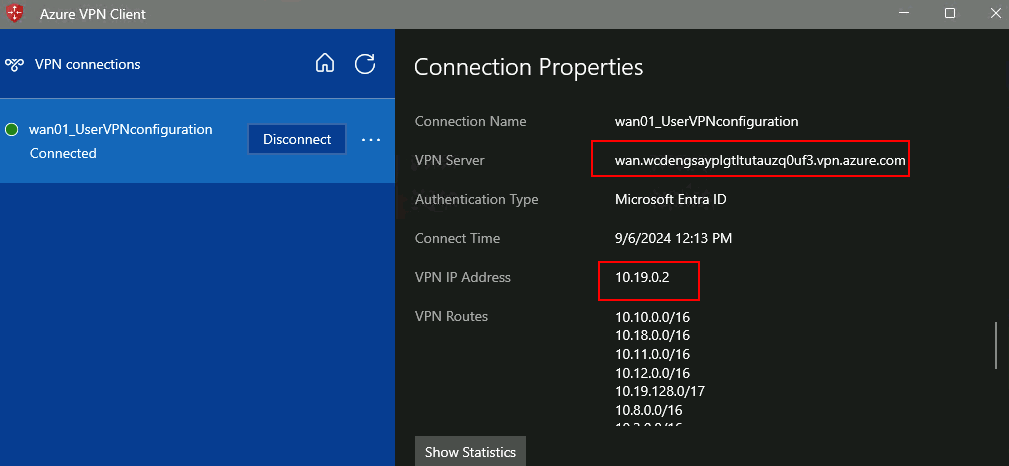Select the wan01_UserVPNconfiguration connection entry

pyautogui.click(x=197, y=140)
